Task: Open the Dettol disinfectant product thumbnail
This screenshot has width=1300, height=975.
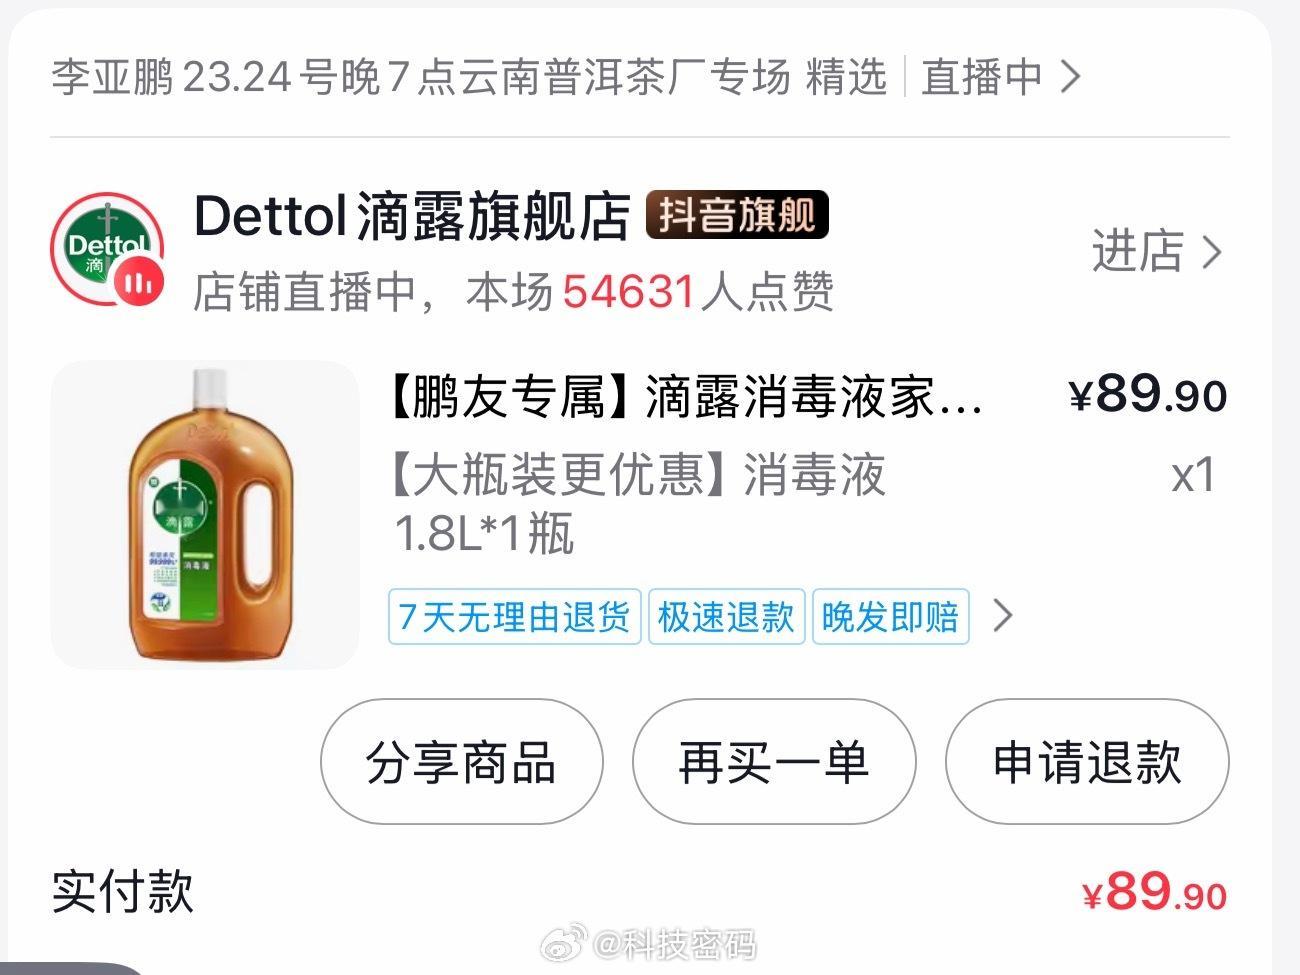Action: click(x=205, y=515)
